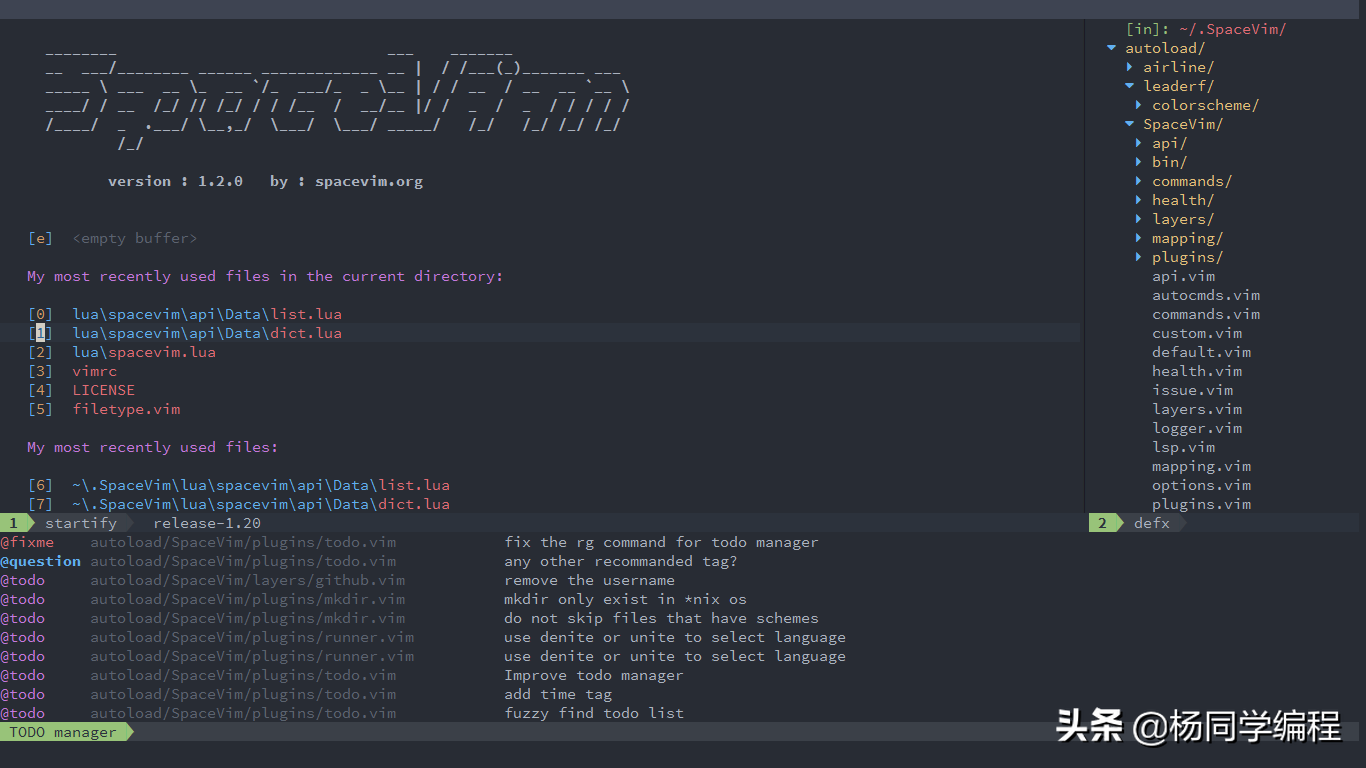
Task: Open the 'fuzzy find todo list' entry
Action: (x=593, y=713)
